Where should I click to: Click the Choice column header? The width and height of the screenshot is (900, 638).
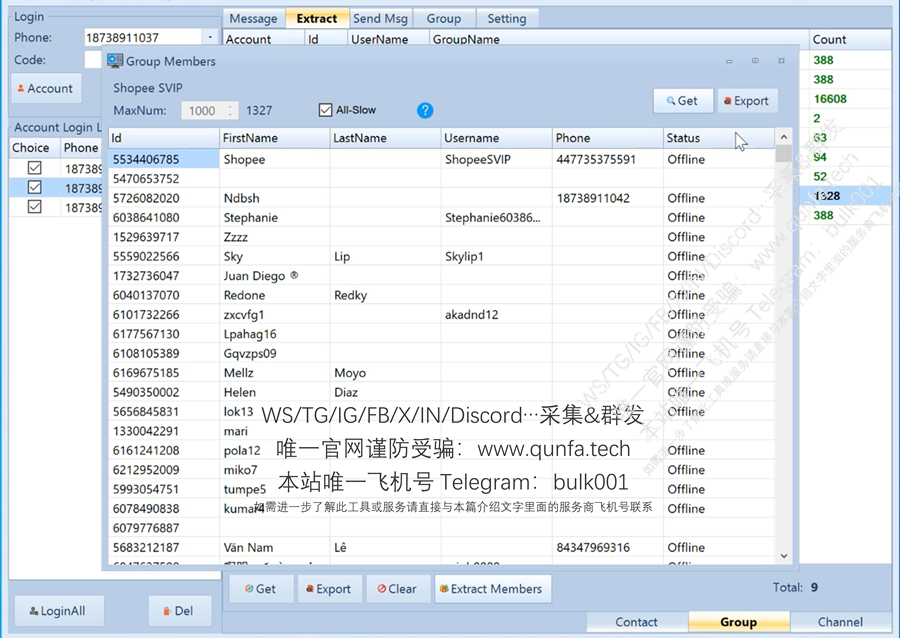coord(34,147)
